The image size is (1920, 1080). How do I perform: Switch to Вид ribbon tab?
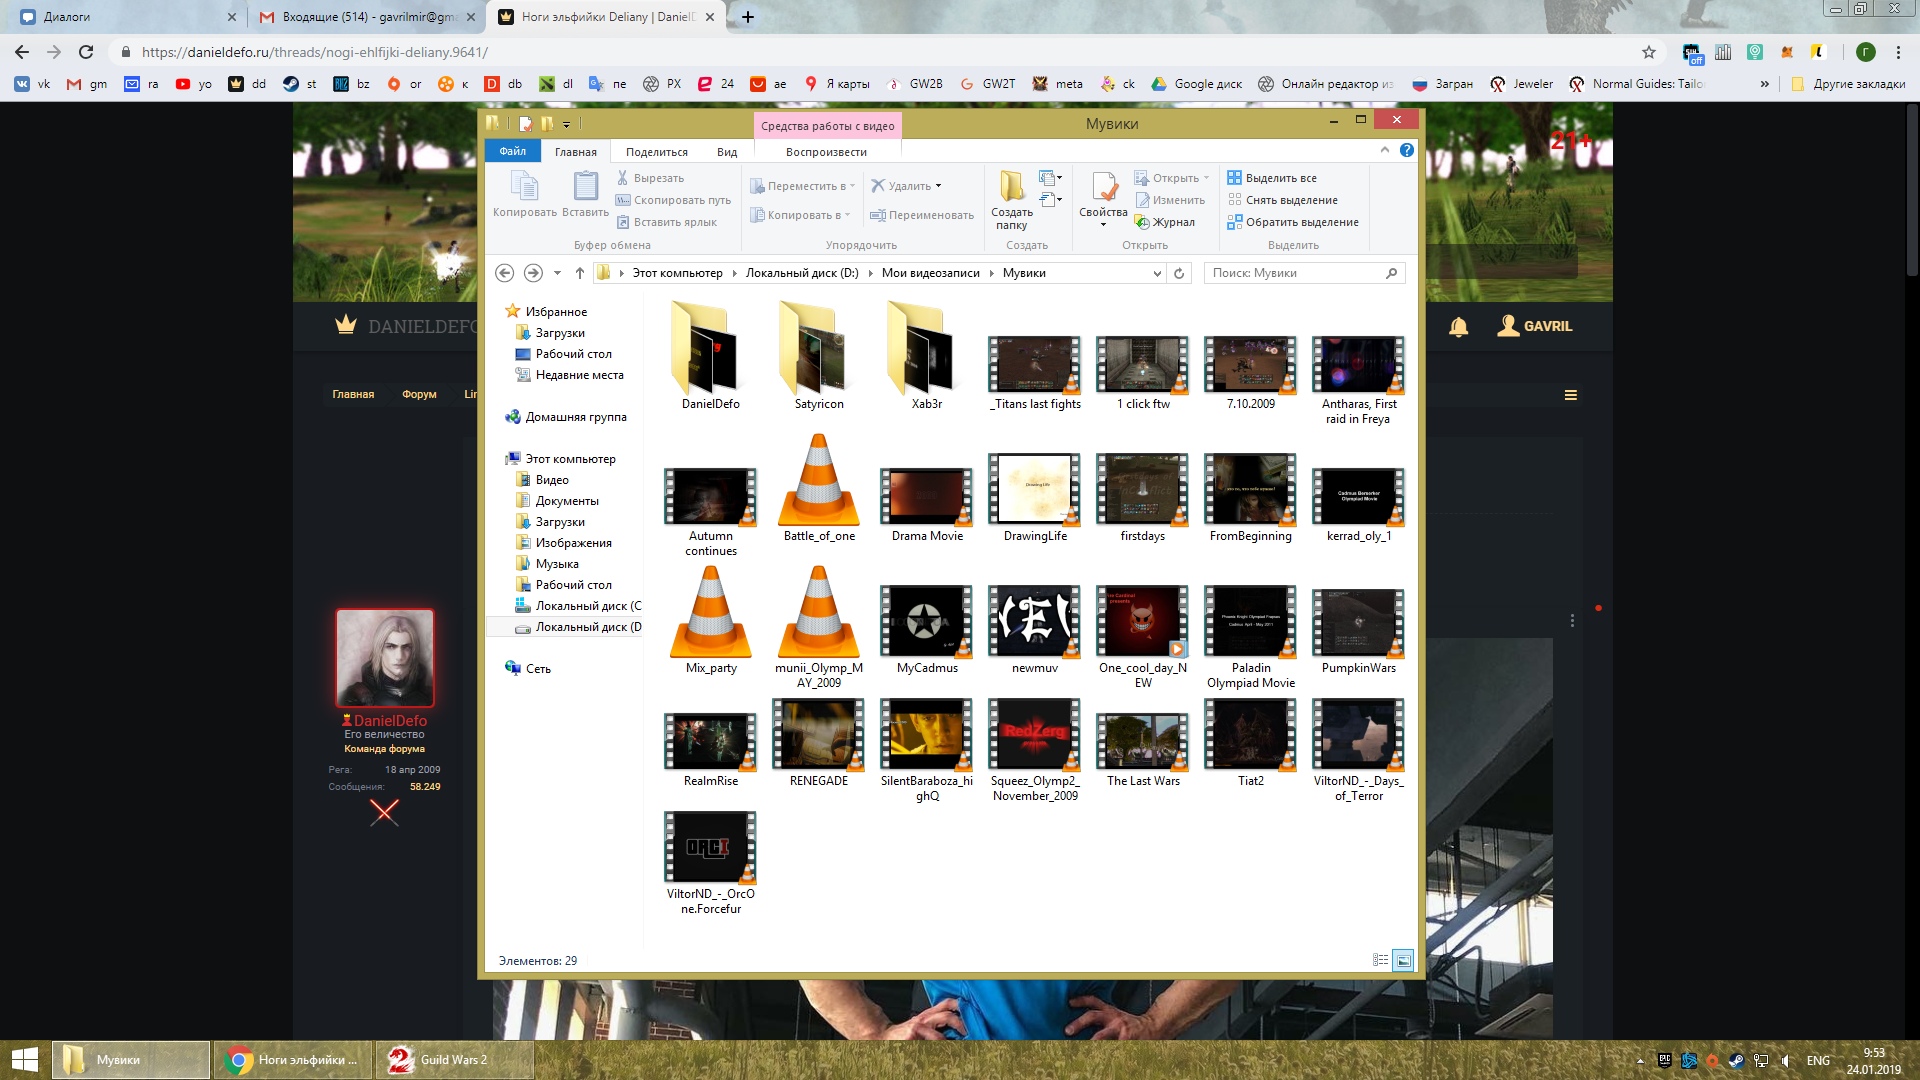pos(727,152)
